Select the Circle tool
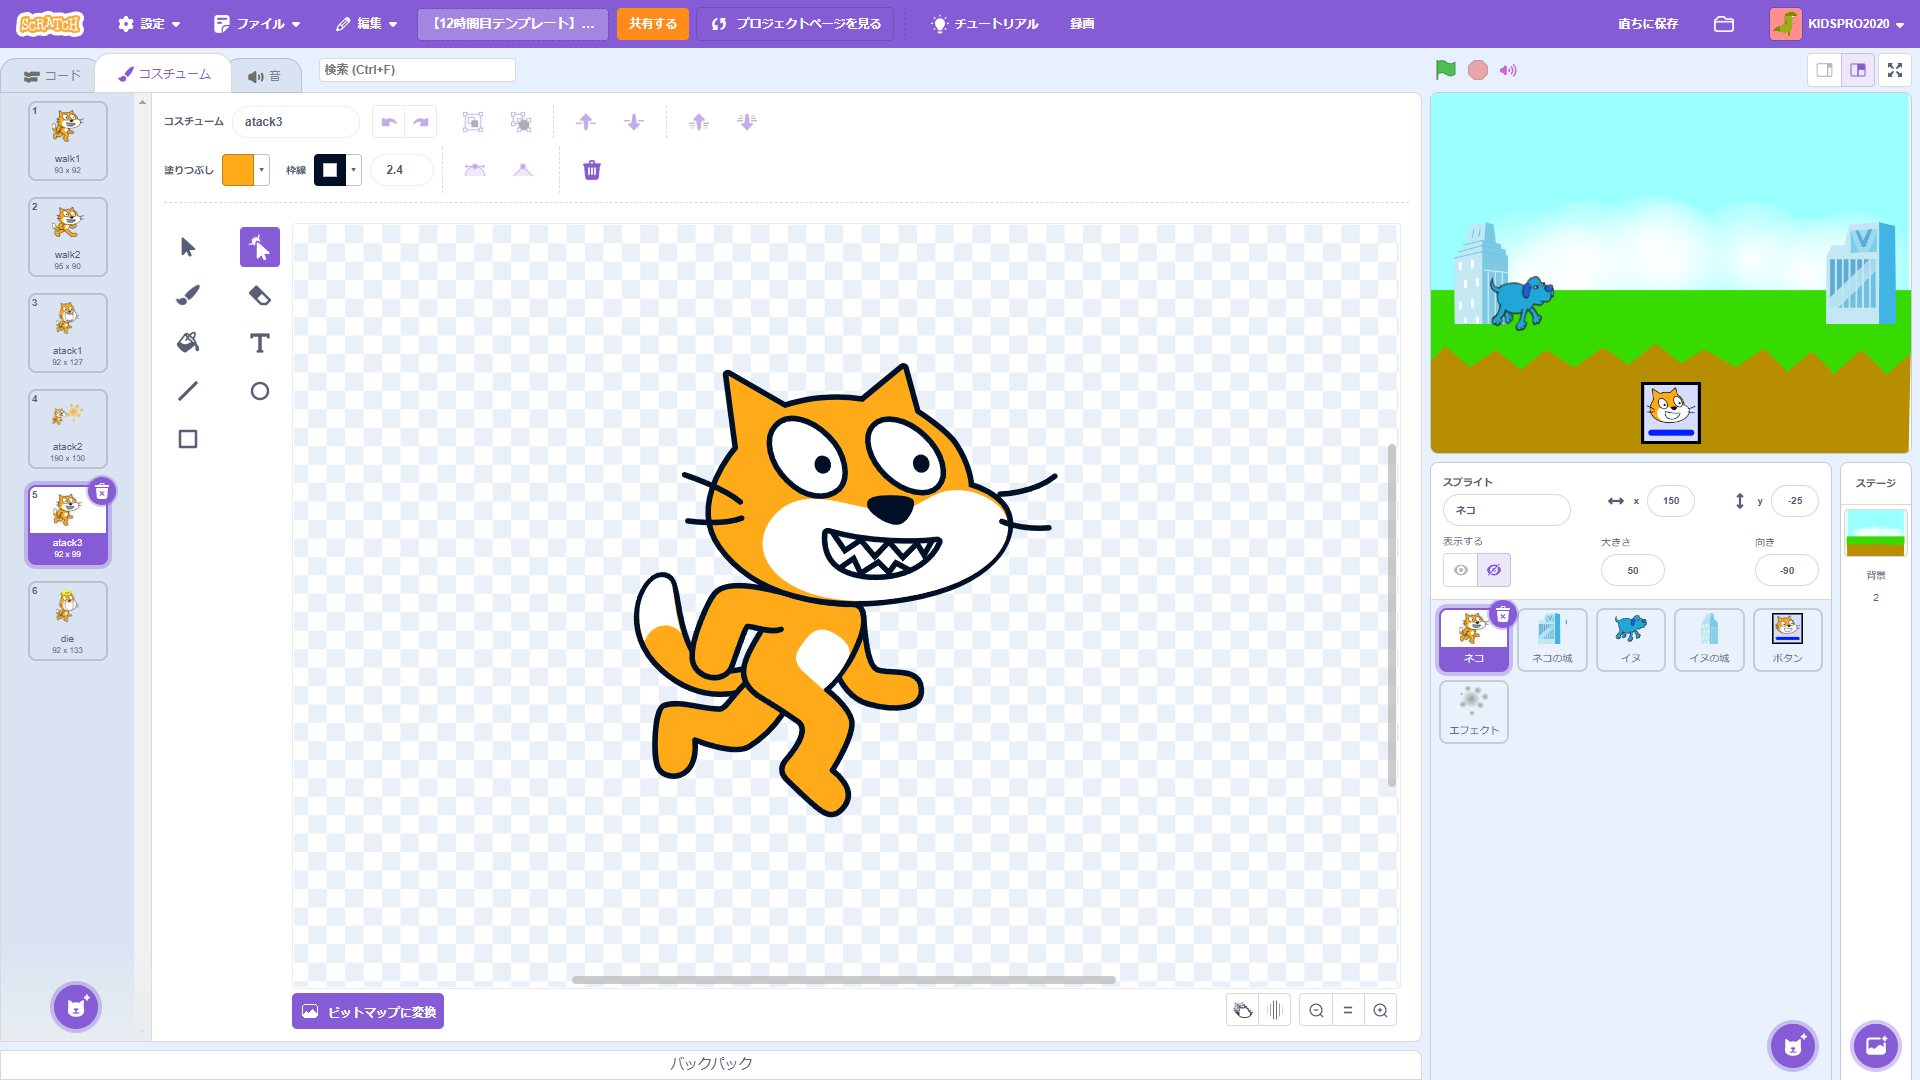This screenshot has height=1080, width=1920. point(259,391)
